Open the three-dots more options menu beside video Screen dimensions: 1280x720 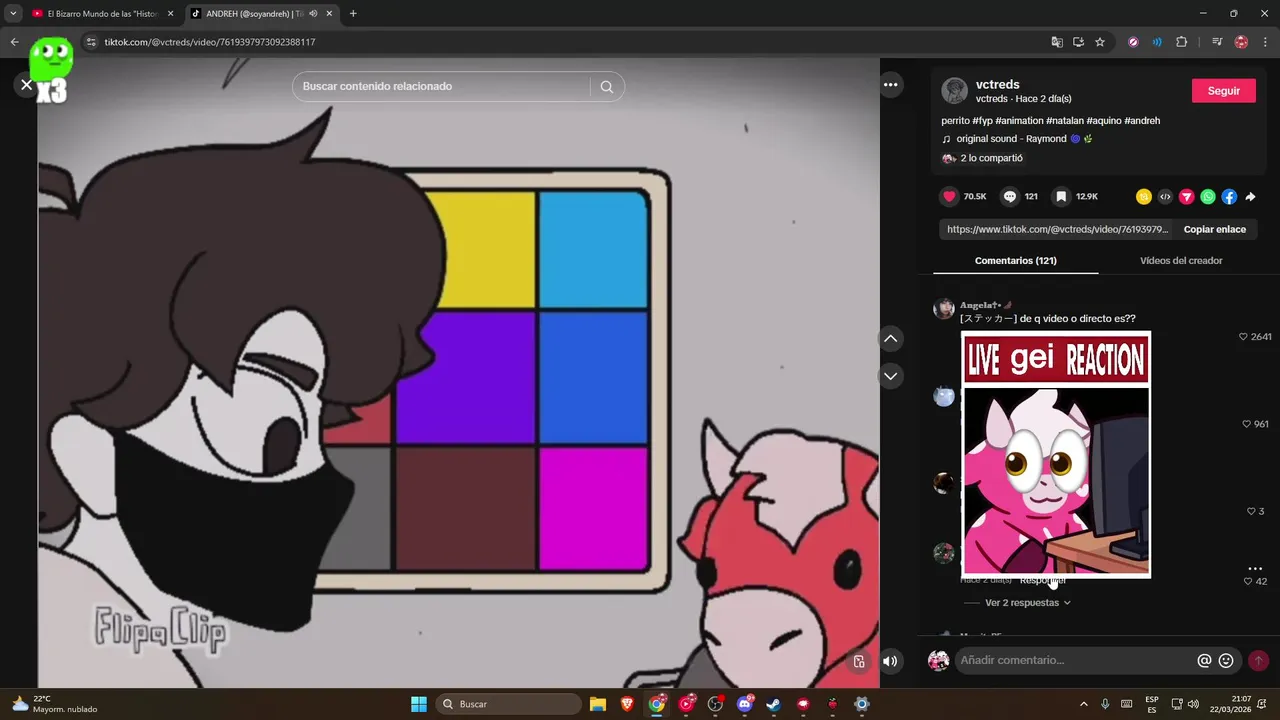(890, 85)
